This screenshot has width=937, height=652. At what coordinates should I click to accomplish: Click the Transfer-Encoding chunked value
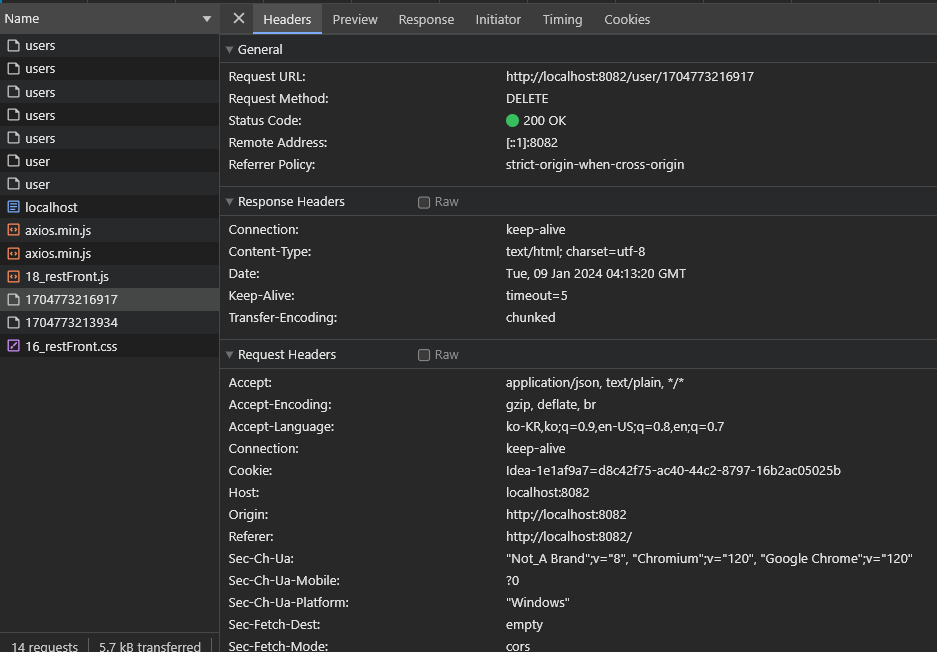531,318
